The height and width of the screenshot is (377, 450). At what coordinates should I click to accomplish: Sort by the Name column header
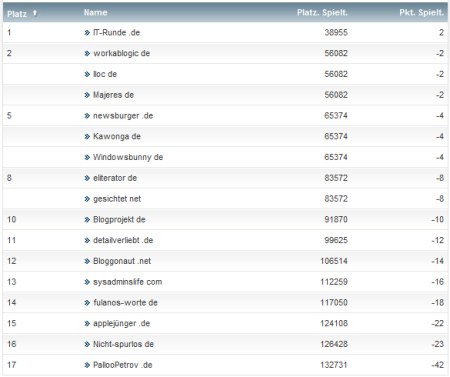point(95,13)
